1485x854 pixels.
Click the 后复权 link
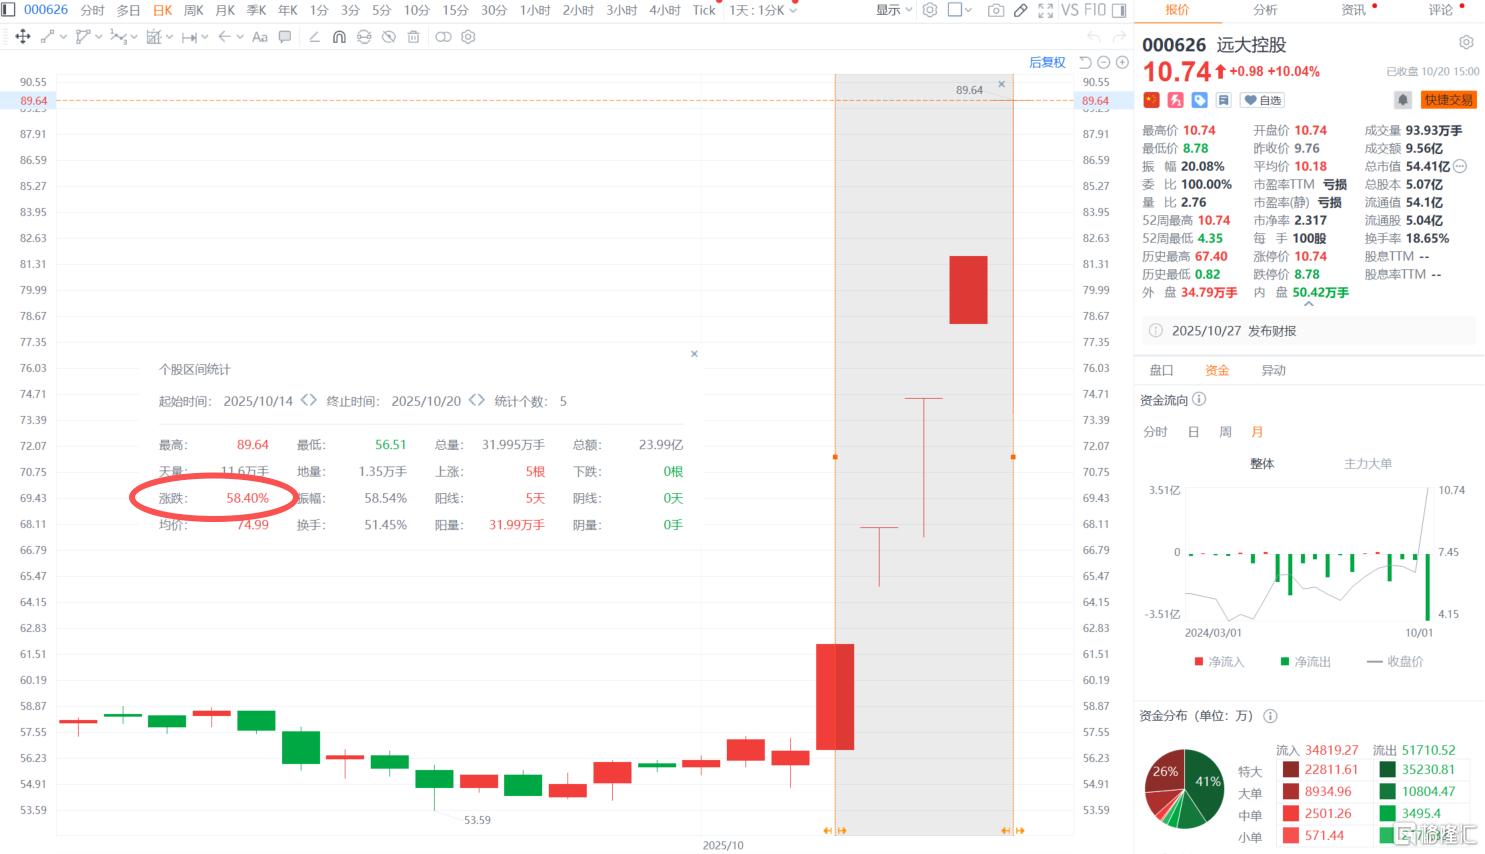coord(1047,62)
